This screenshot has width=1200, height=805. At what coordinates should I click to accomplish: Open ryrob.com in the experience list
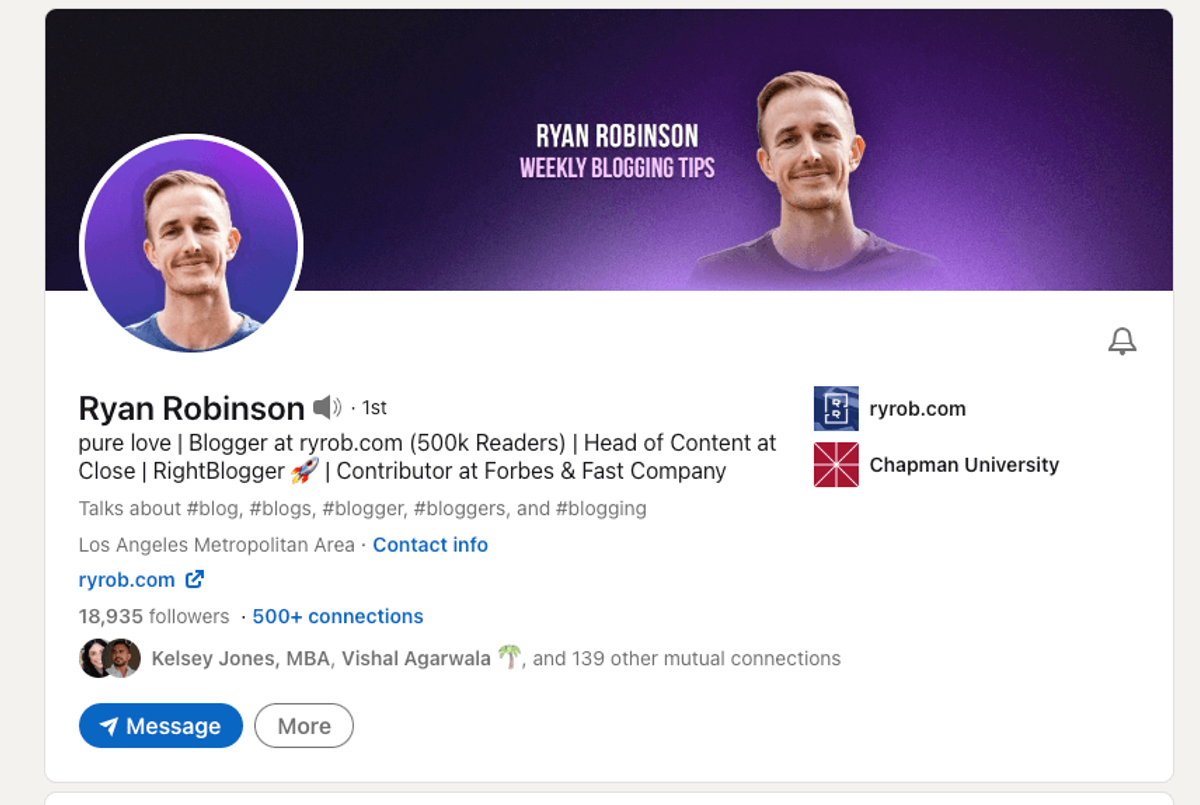point(918,408)
